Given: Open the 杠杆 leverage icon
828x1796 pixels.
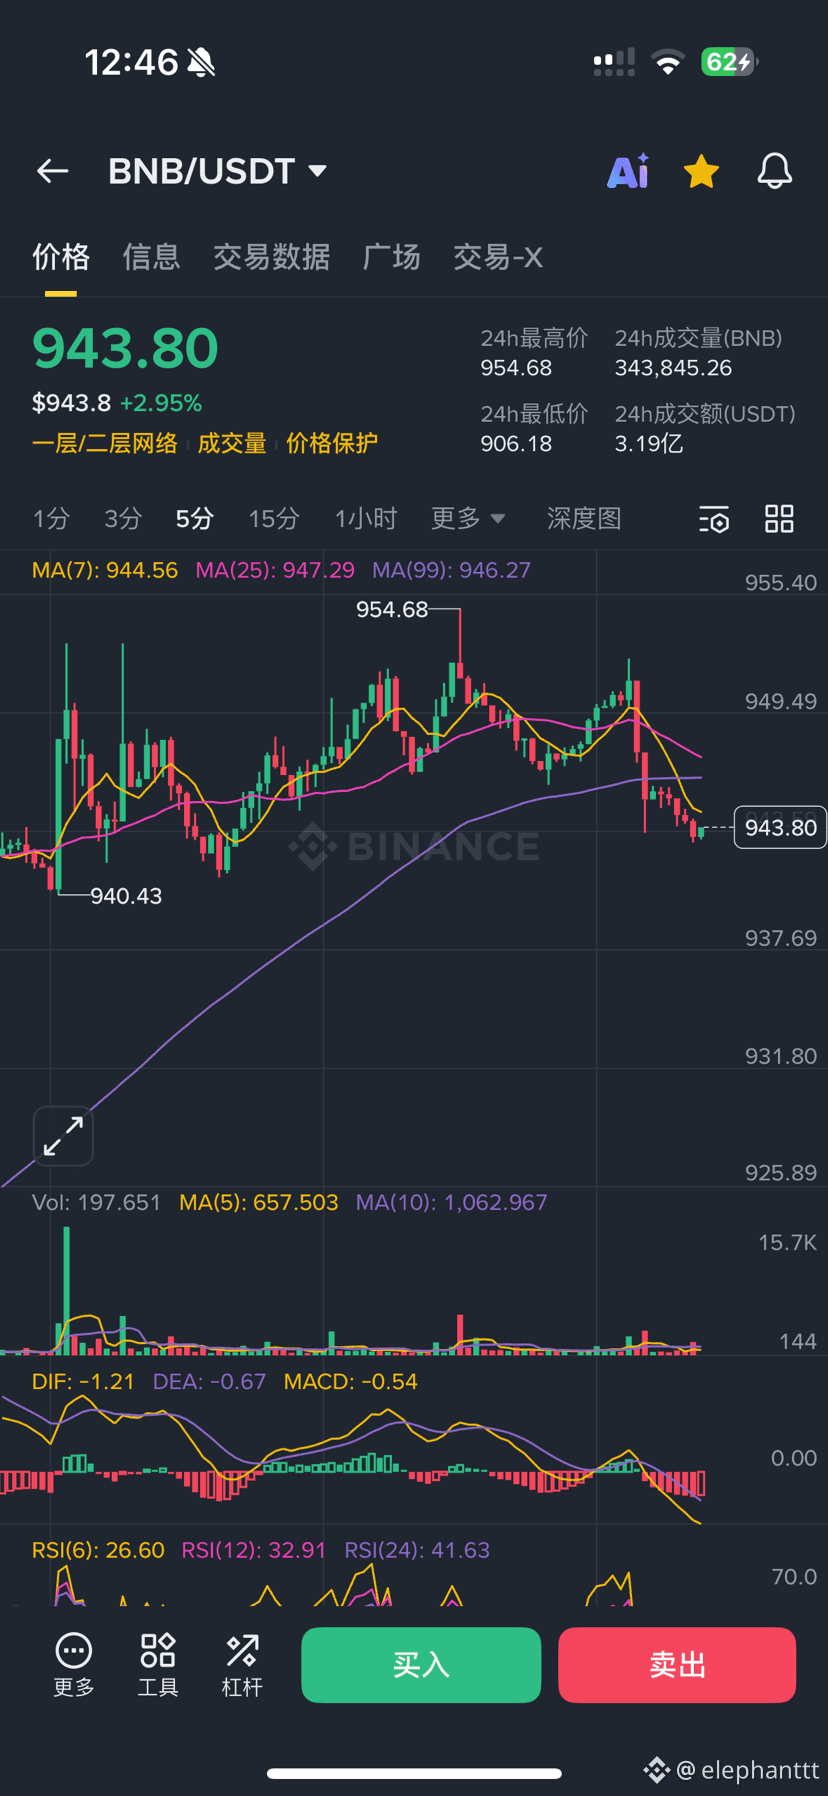Looking at the screenshot, I should [242, 1664].
